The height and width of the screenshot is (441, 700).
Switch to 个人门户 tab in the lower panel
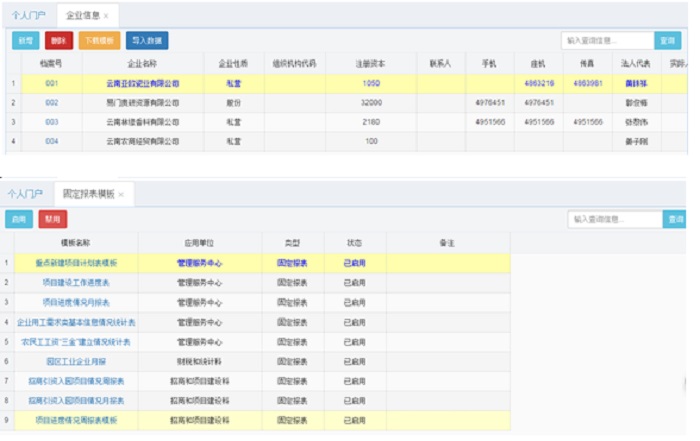25,194
